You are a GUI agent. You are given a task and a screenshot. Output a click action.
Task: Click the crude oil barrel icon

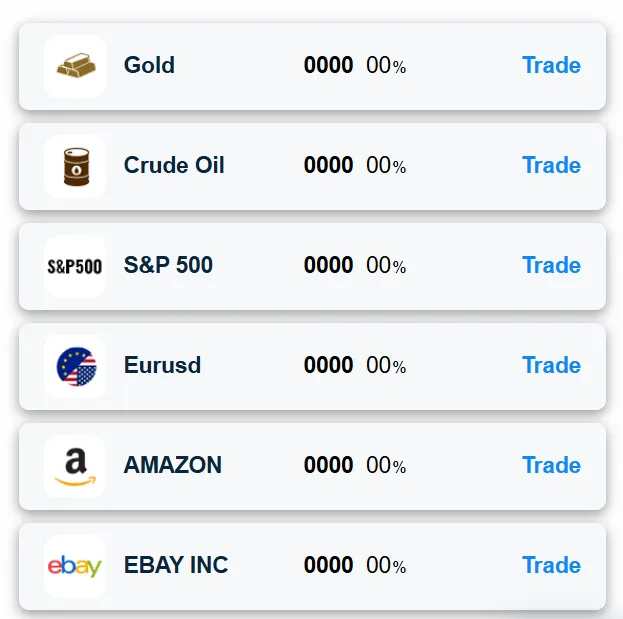coord(75,166)
